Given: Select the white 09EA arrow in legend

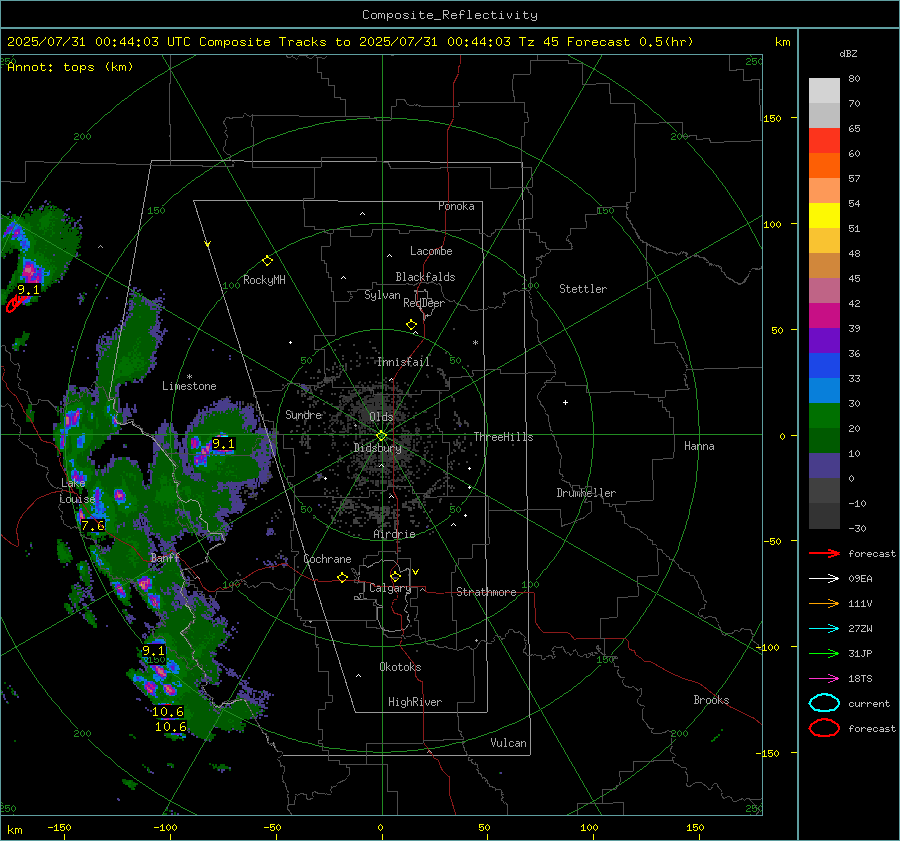Looking at the screenshot, I should click(x=824, y=579).
